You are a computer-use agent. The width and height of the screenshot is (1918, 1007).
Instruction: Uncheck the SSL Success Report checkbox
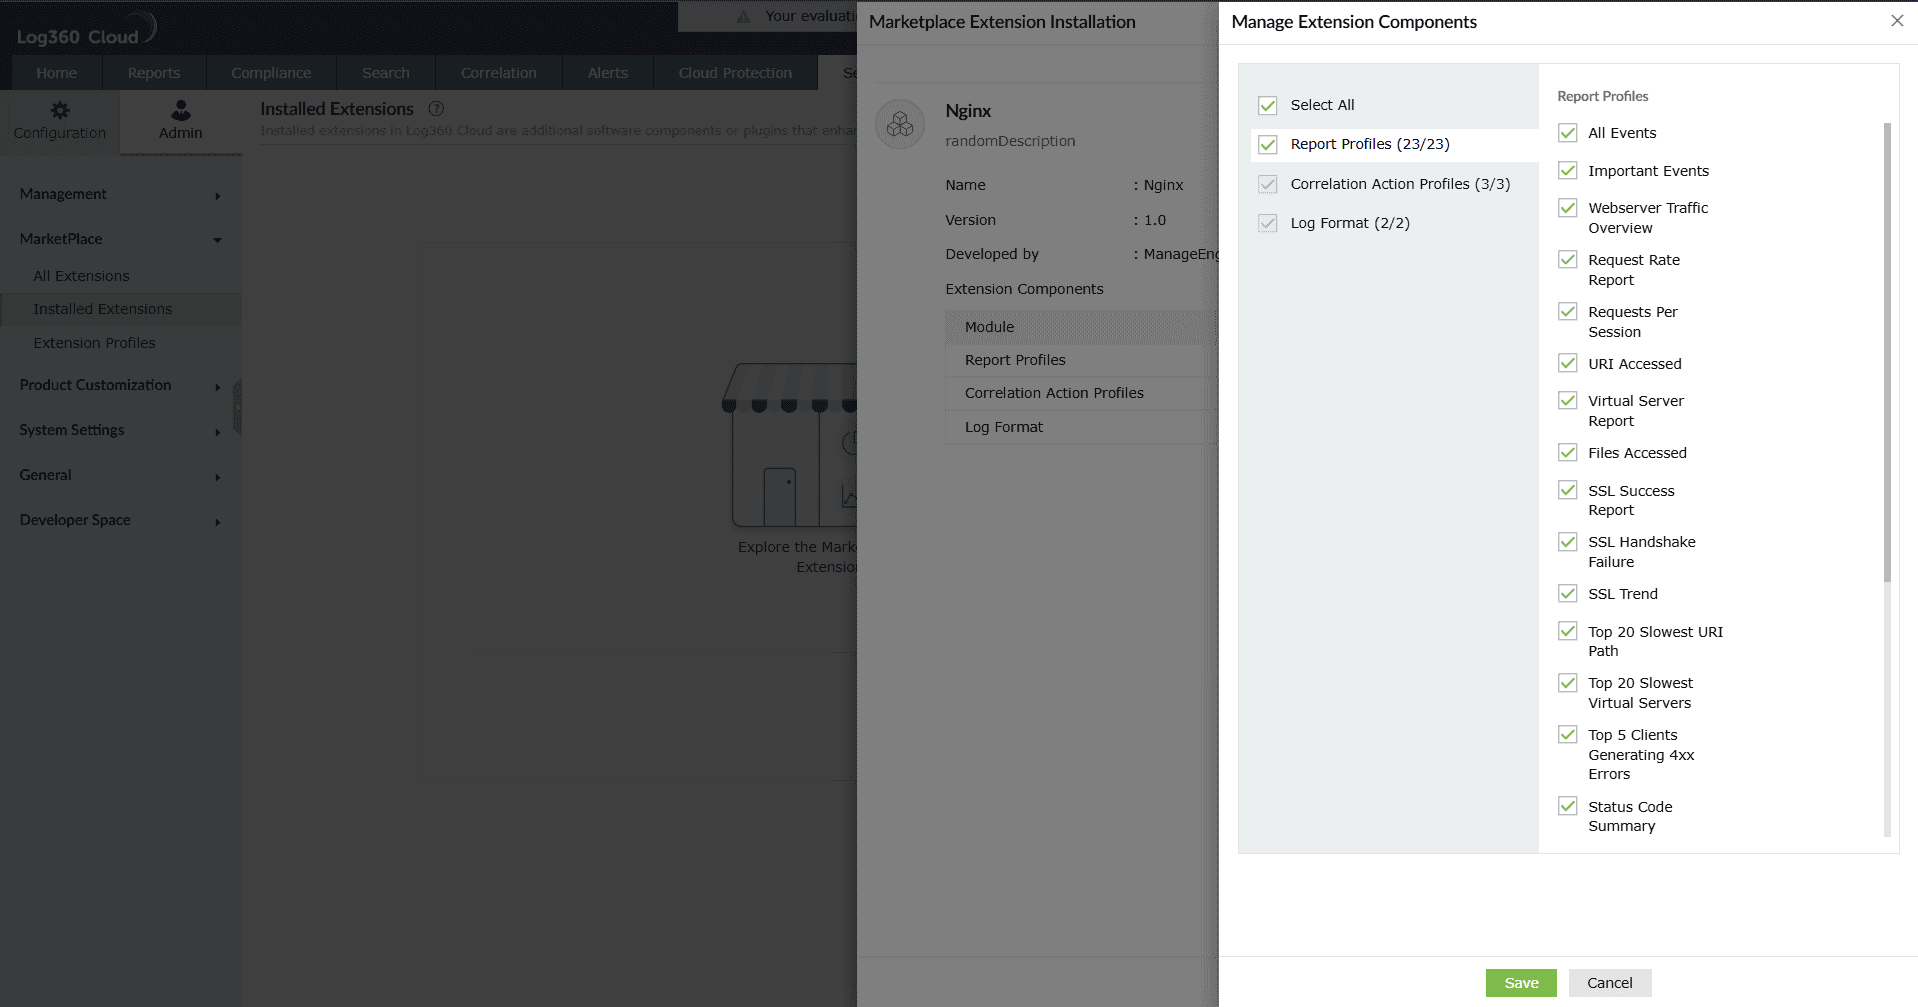(1568, 491)
